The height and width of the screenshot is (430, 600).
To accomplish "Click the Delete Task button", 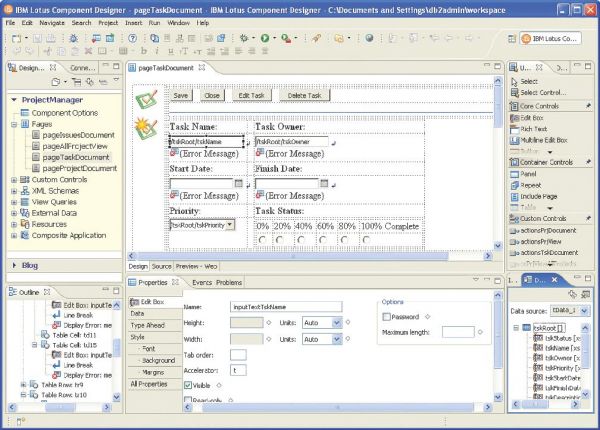I will pos(305,95).
